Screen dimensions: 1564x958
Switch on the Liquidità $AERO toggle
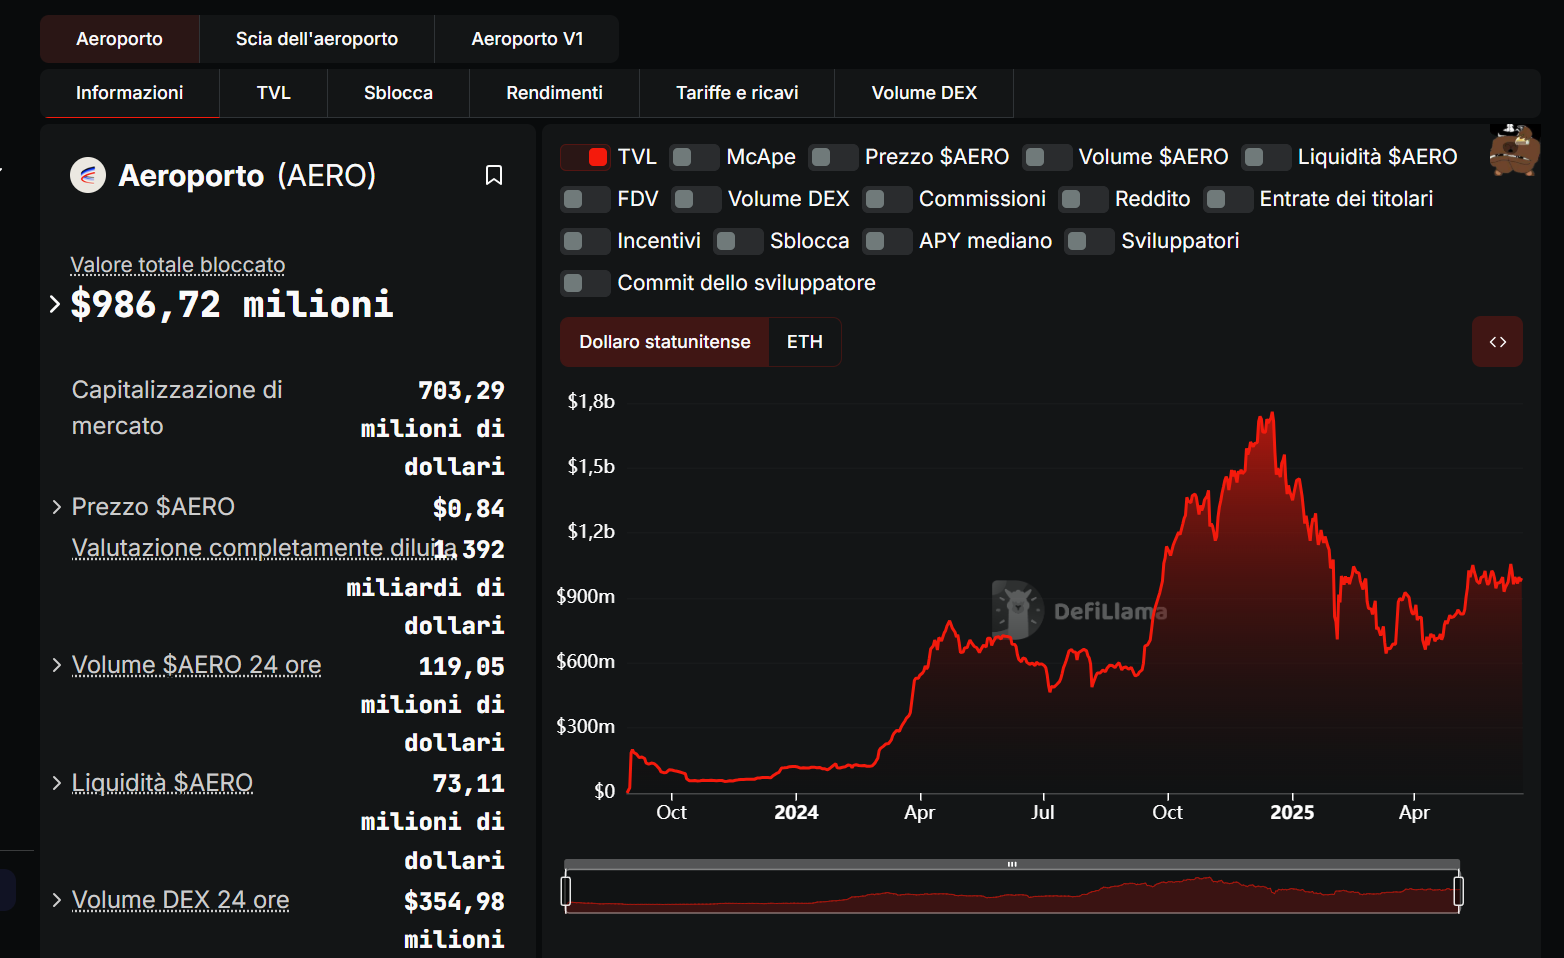click(x=1266, y=157)
